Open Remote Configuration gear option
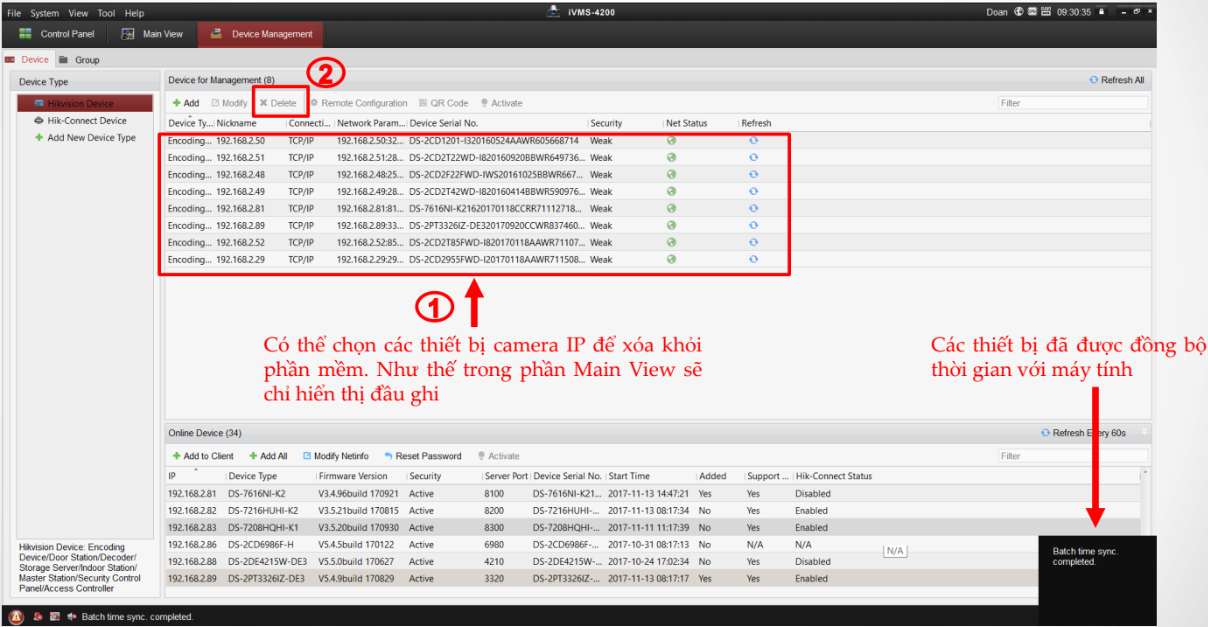1208x627 pixels. click(358, 103)
